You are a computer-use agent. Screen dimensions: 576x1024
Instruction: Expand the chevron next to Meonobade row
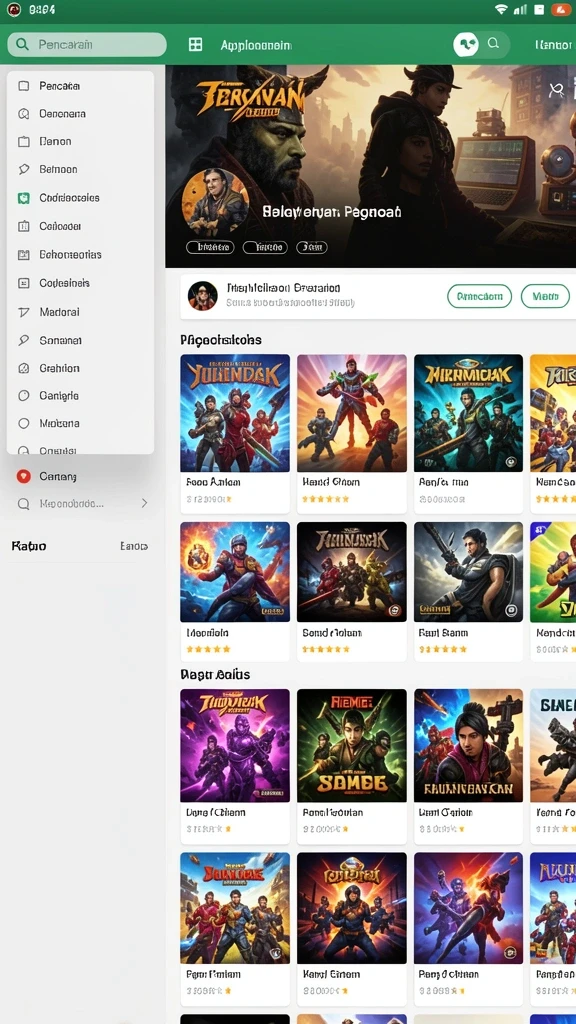pyautogui.click(x=144, y=504)
